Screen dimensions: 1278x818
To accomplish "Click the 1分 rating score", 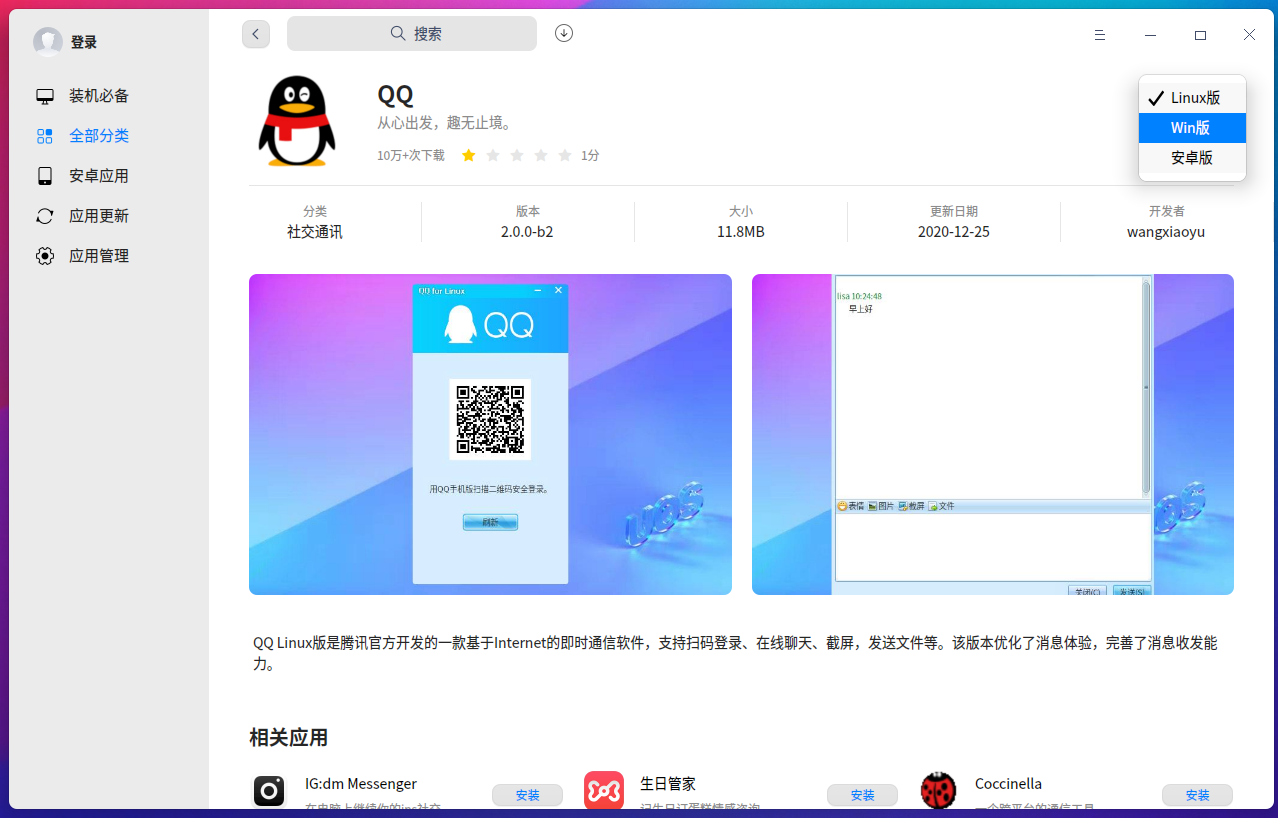I will click(x=590, y=156).
